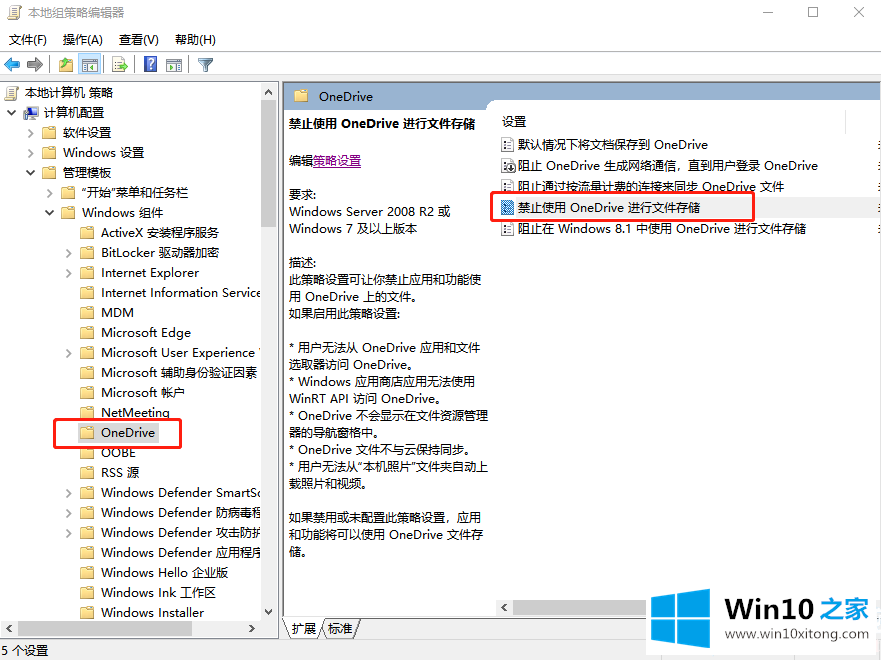Switch to the 标准 tab
The width and height of the screenshot is (881, 660).
(x=340, y=629)
